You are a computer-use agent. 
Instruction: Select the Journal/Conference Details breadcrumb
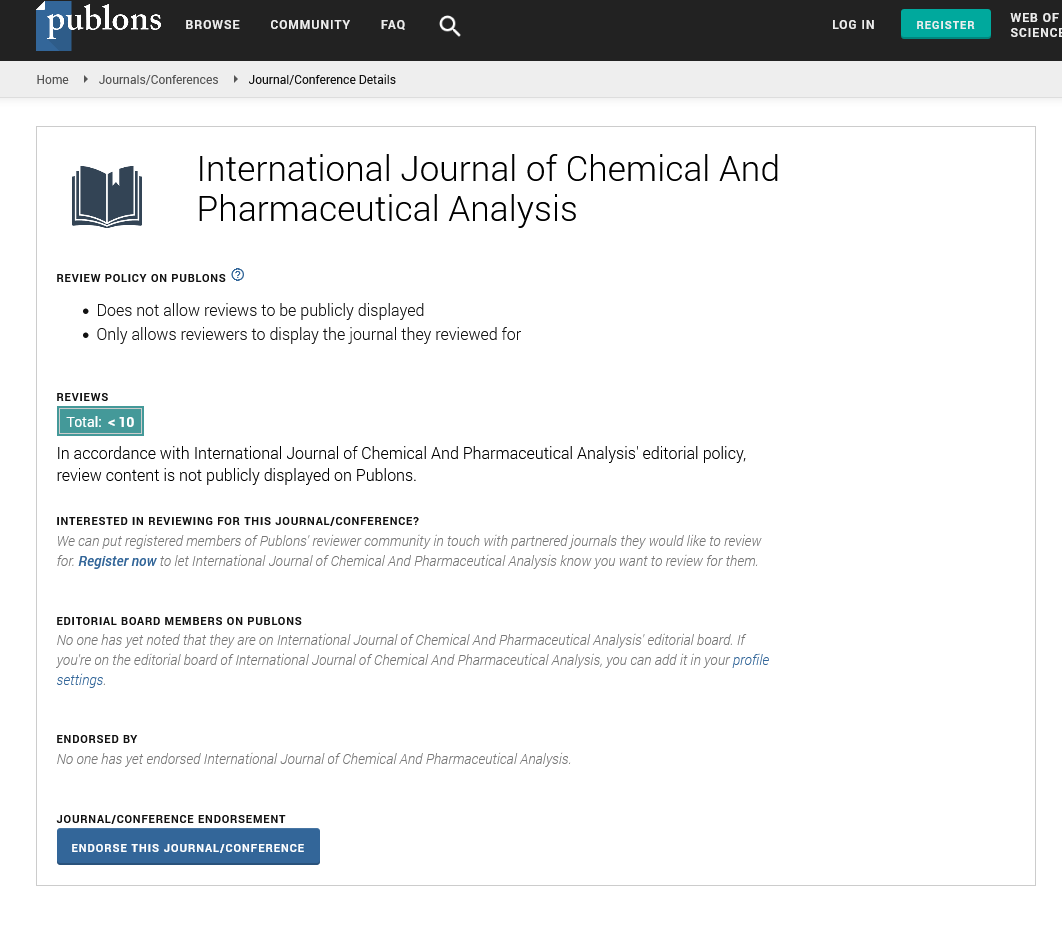[x=322, y=80]
